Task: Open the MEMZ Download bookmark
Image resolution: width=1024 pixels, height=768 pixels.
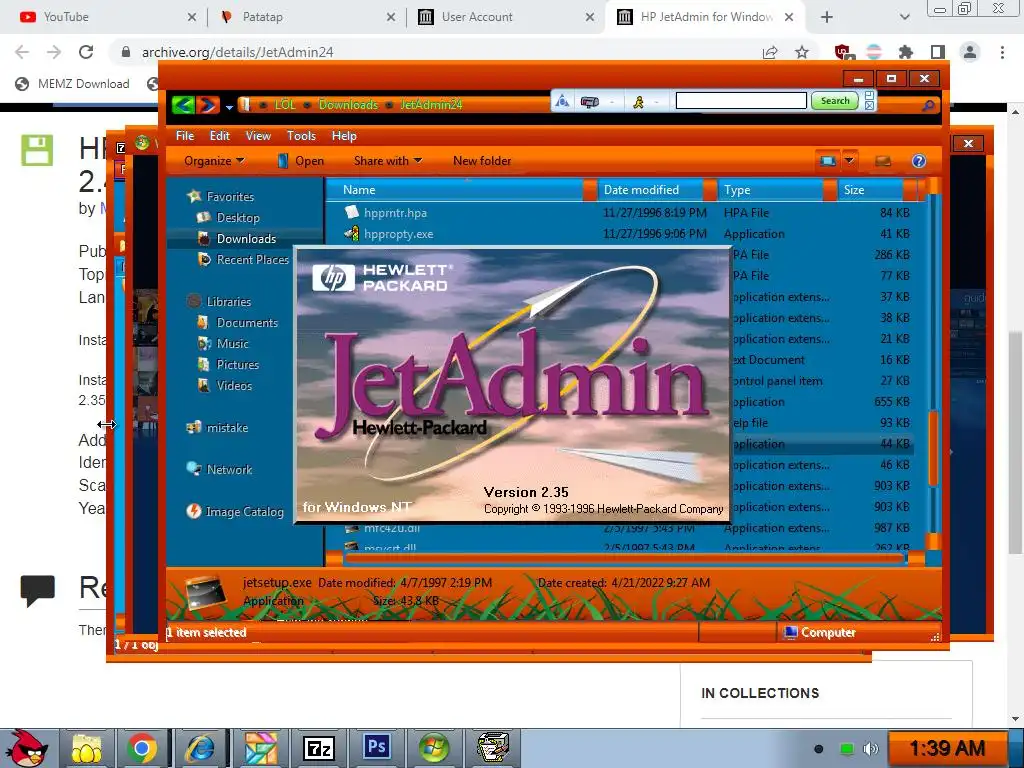Action: point(72,84)
